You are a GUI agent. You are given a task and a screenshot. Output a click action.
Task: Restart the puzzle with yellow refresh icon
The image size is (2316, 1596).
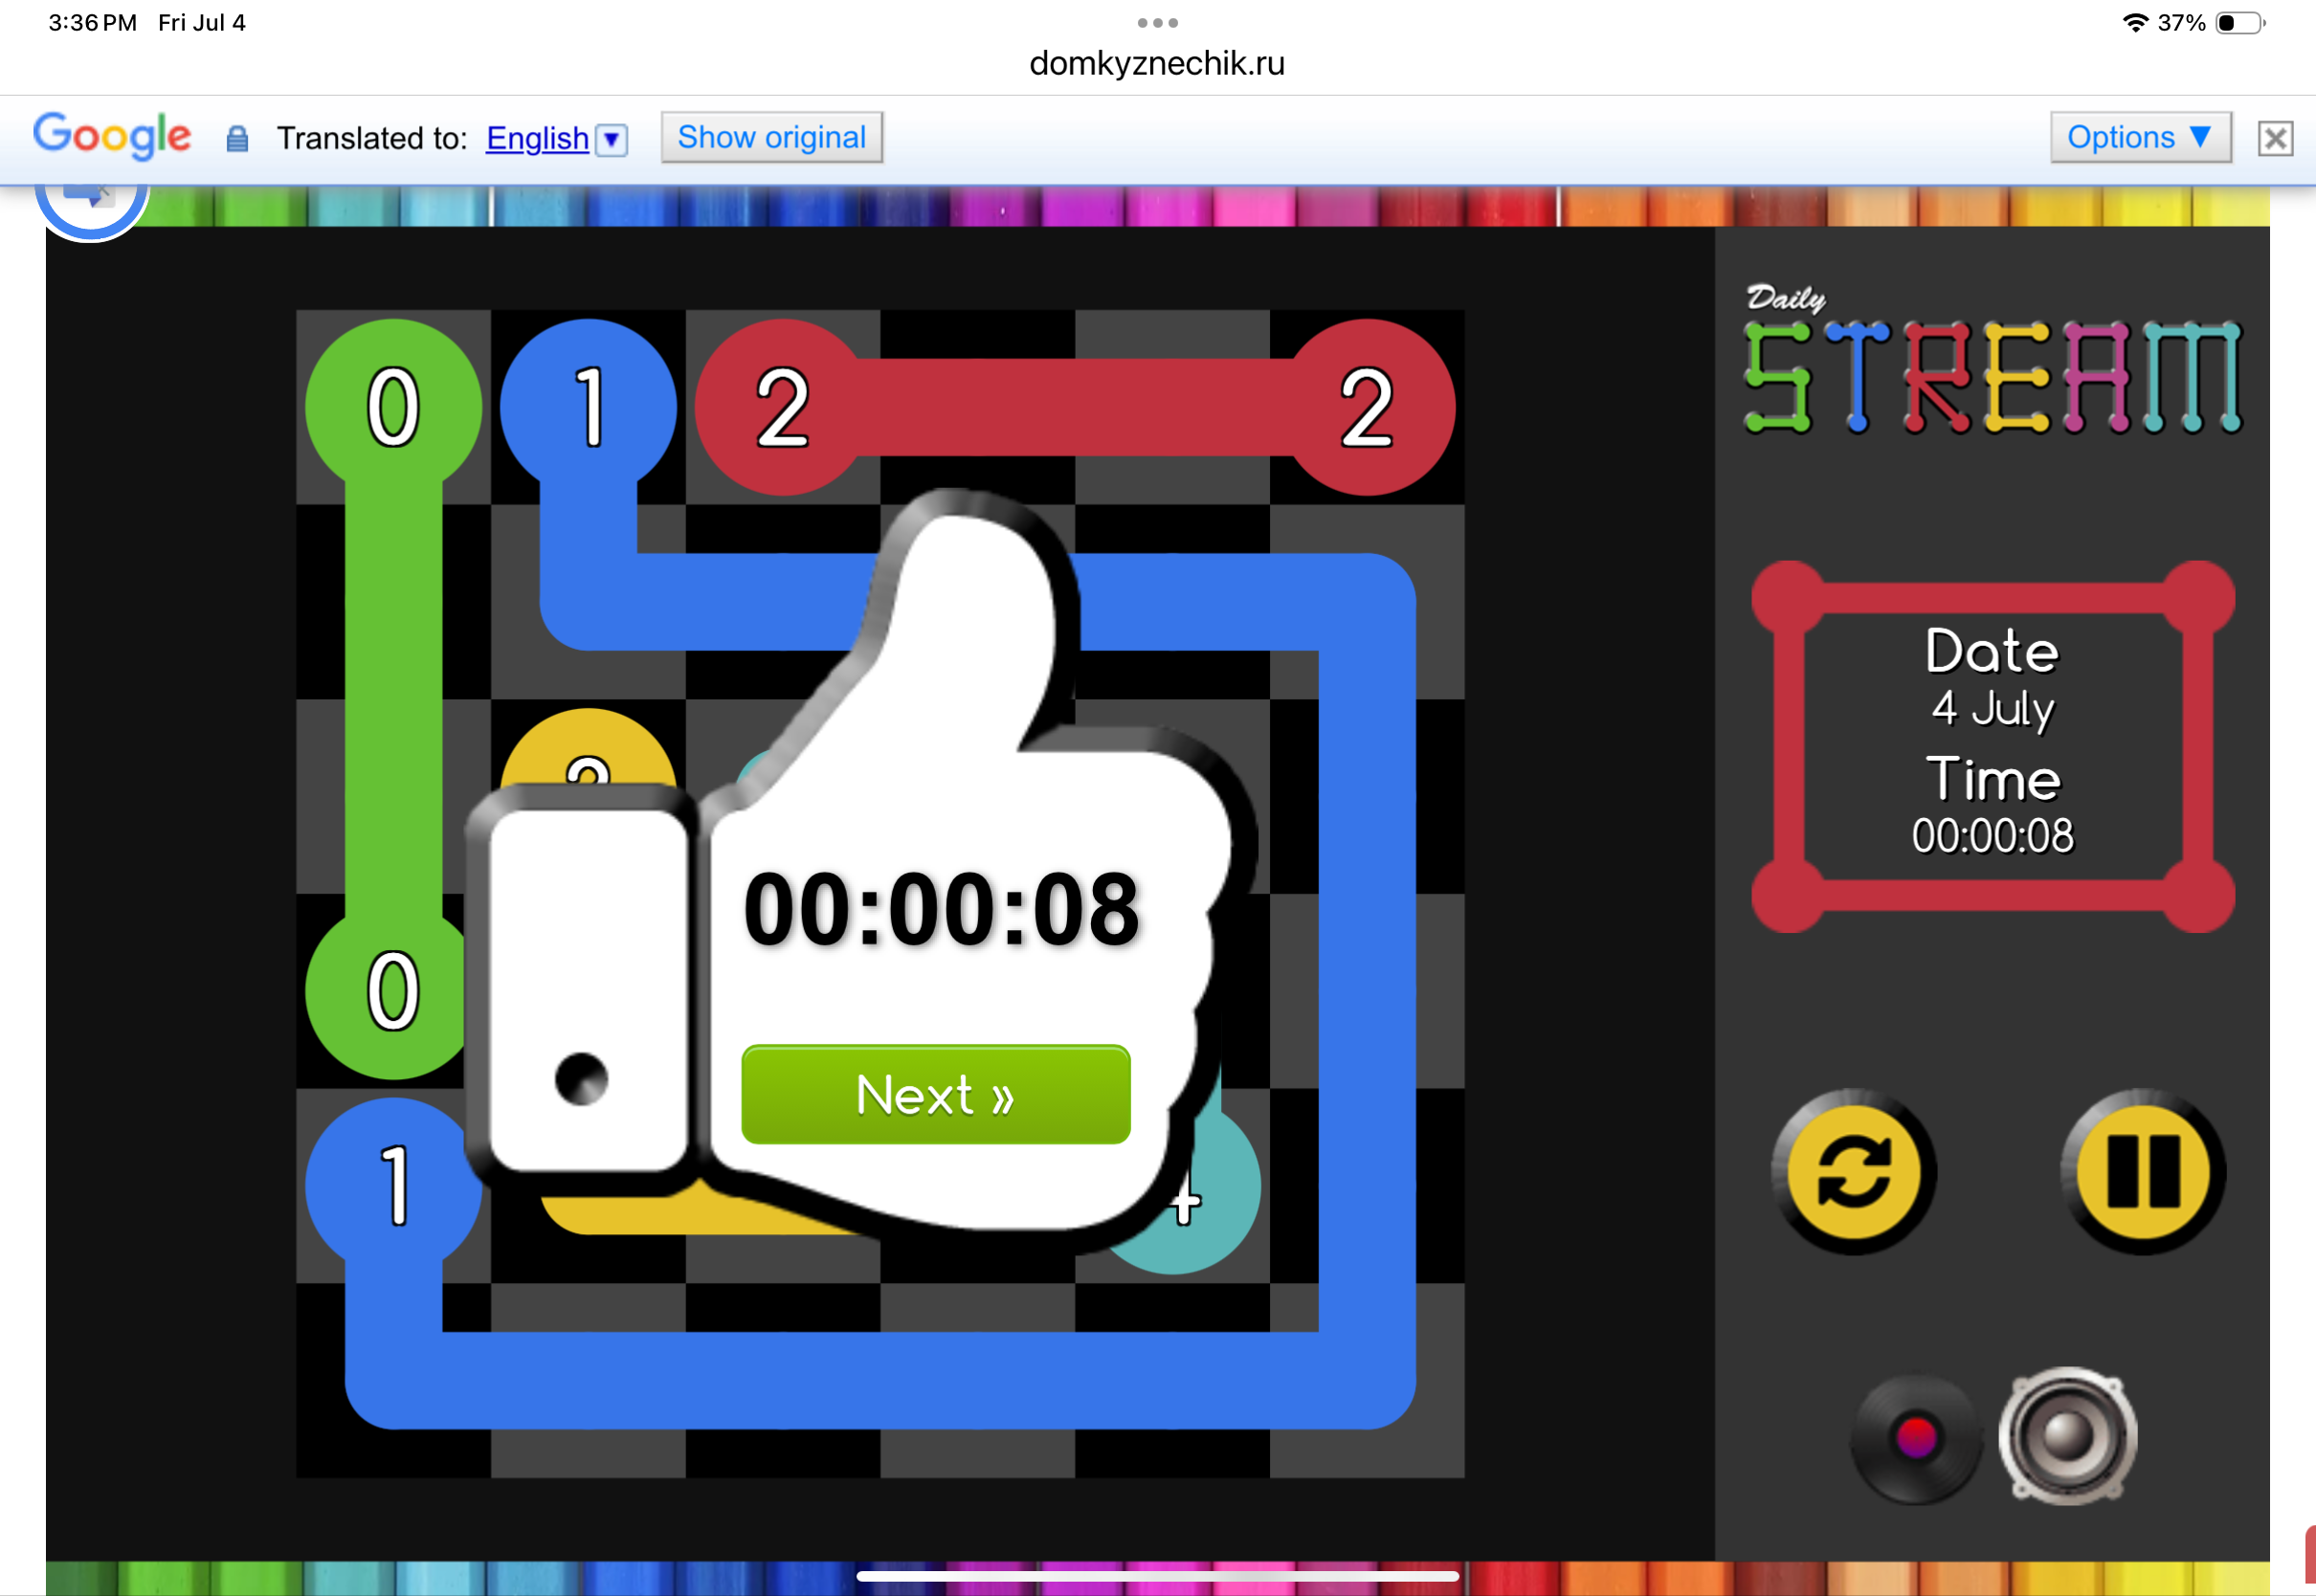tap(1853, 1171)
